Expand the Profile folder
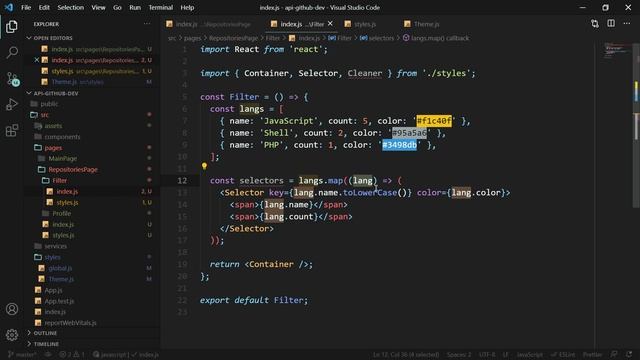 tap(61, 213)
